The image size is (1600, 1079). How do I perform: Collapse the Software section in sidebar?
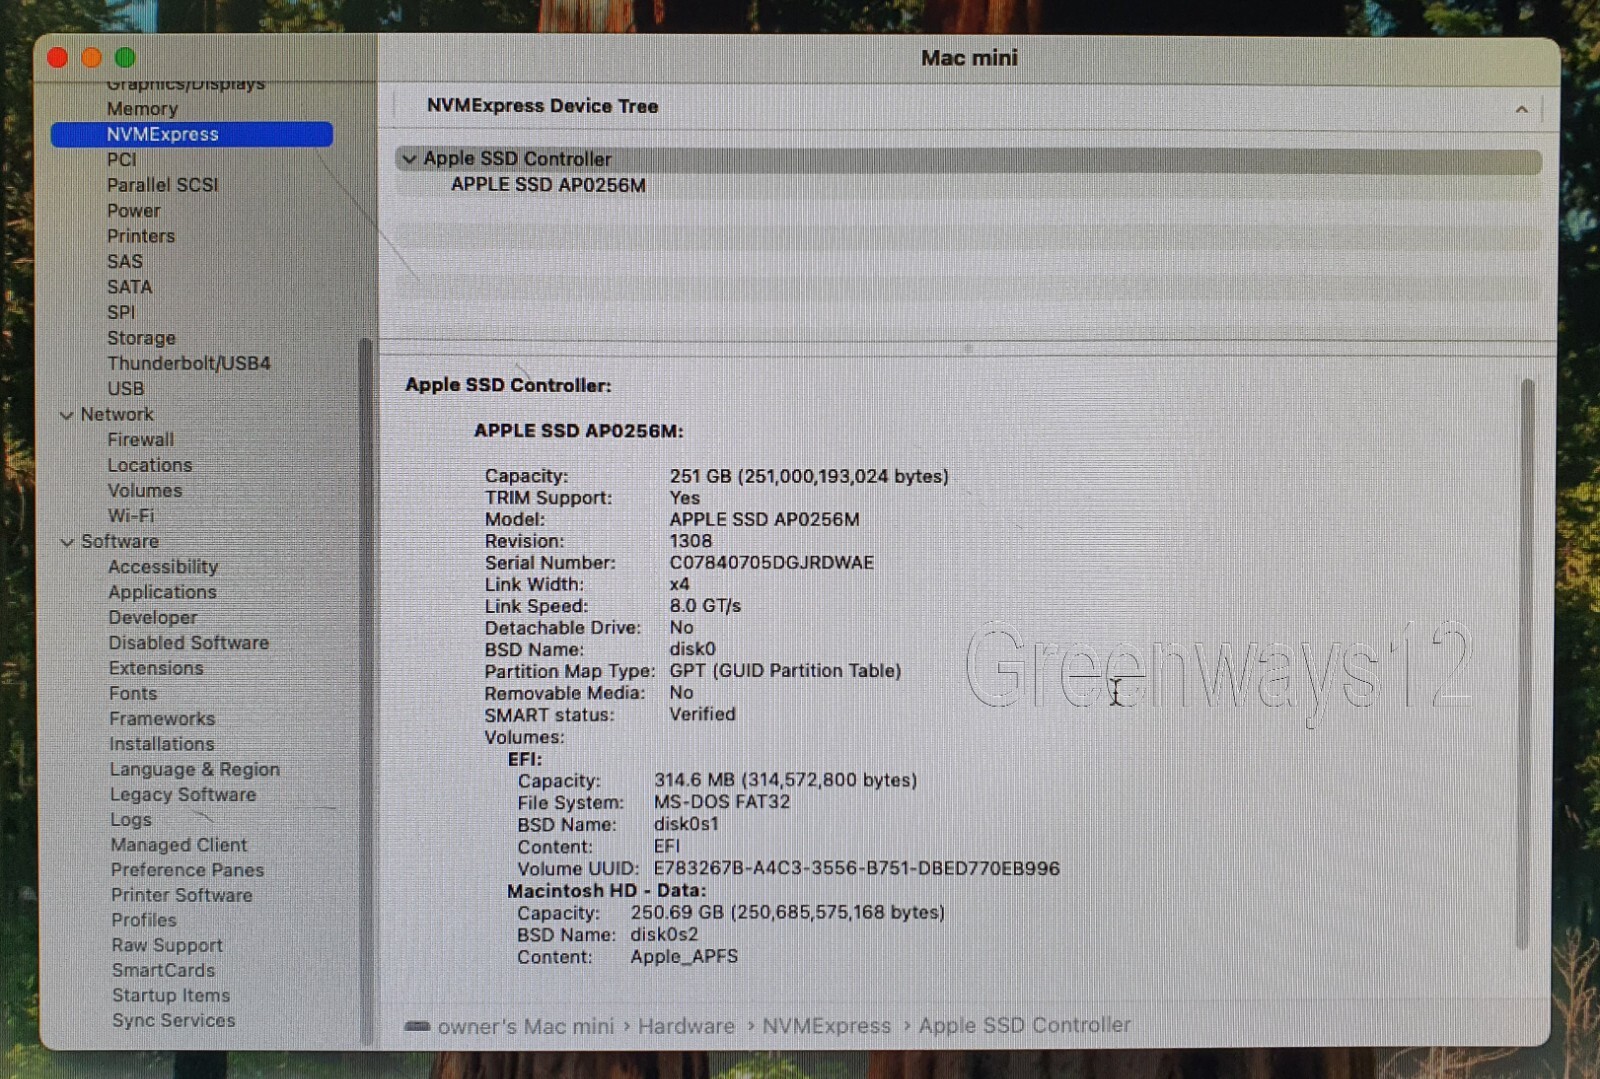pos(67,542)
